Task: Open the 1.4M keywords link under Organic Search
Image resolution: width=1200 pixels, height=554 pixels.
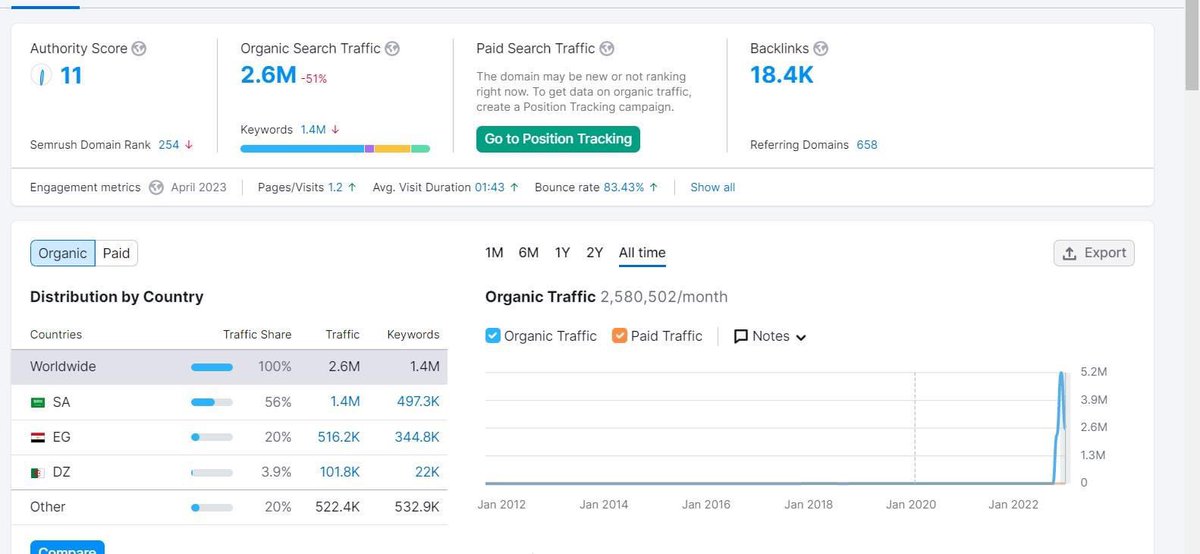Action: (313, 130)
